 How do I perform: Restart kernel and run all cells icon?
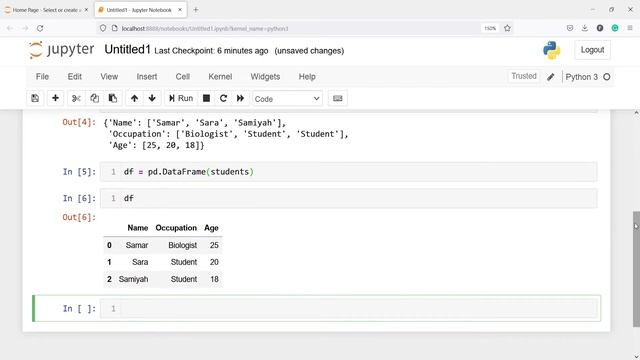pos(240,98)
